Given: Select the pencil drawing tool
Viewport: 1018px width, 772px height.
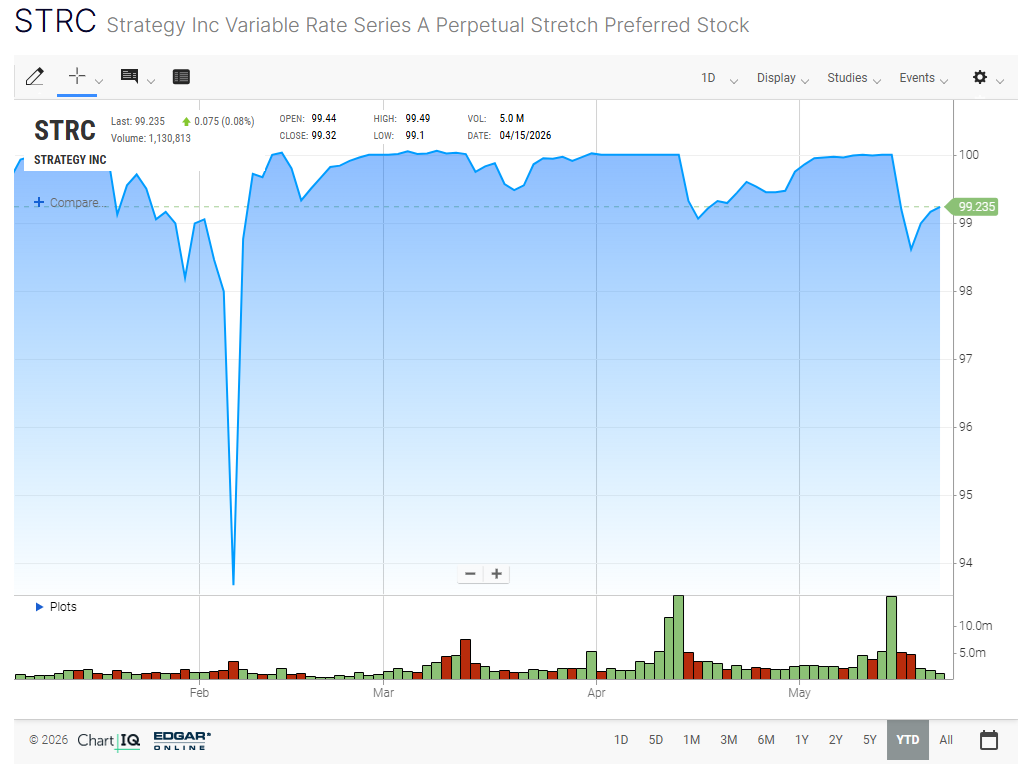Looking at the screenshot, I should tap(35, 77).
